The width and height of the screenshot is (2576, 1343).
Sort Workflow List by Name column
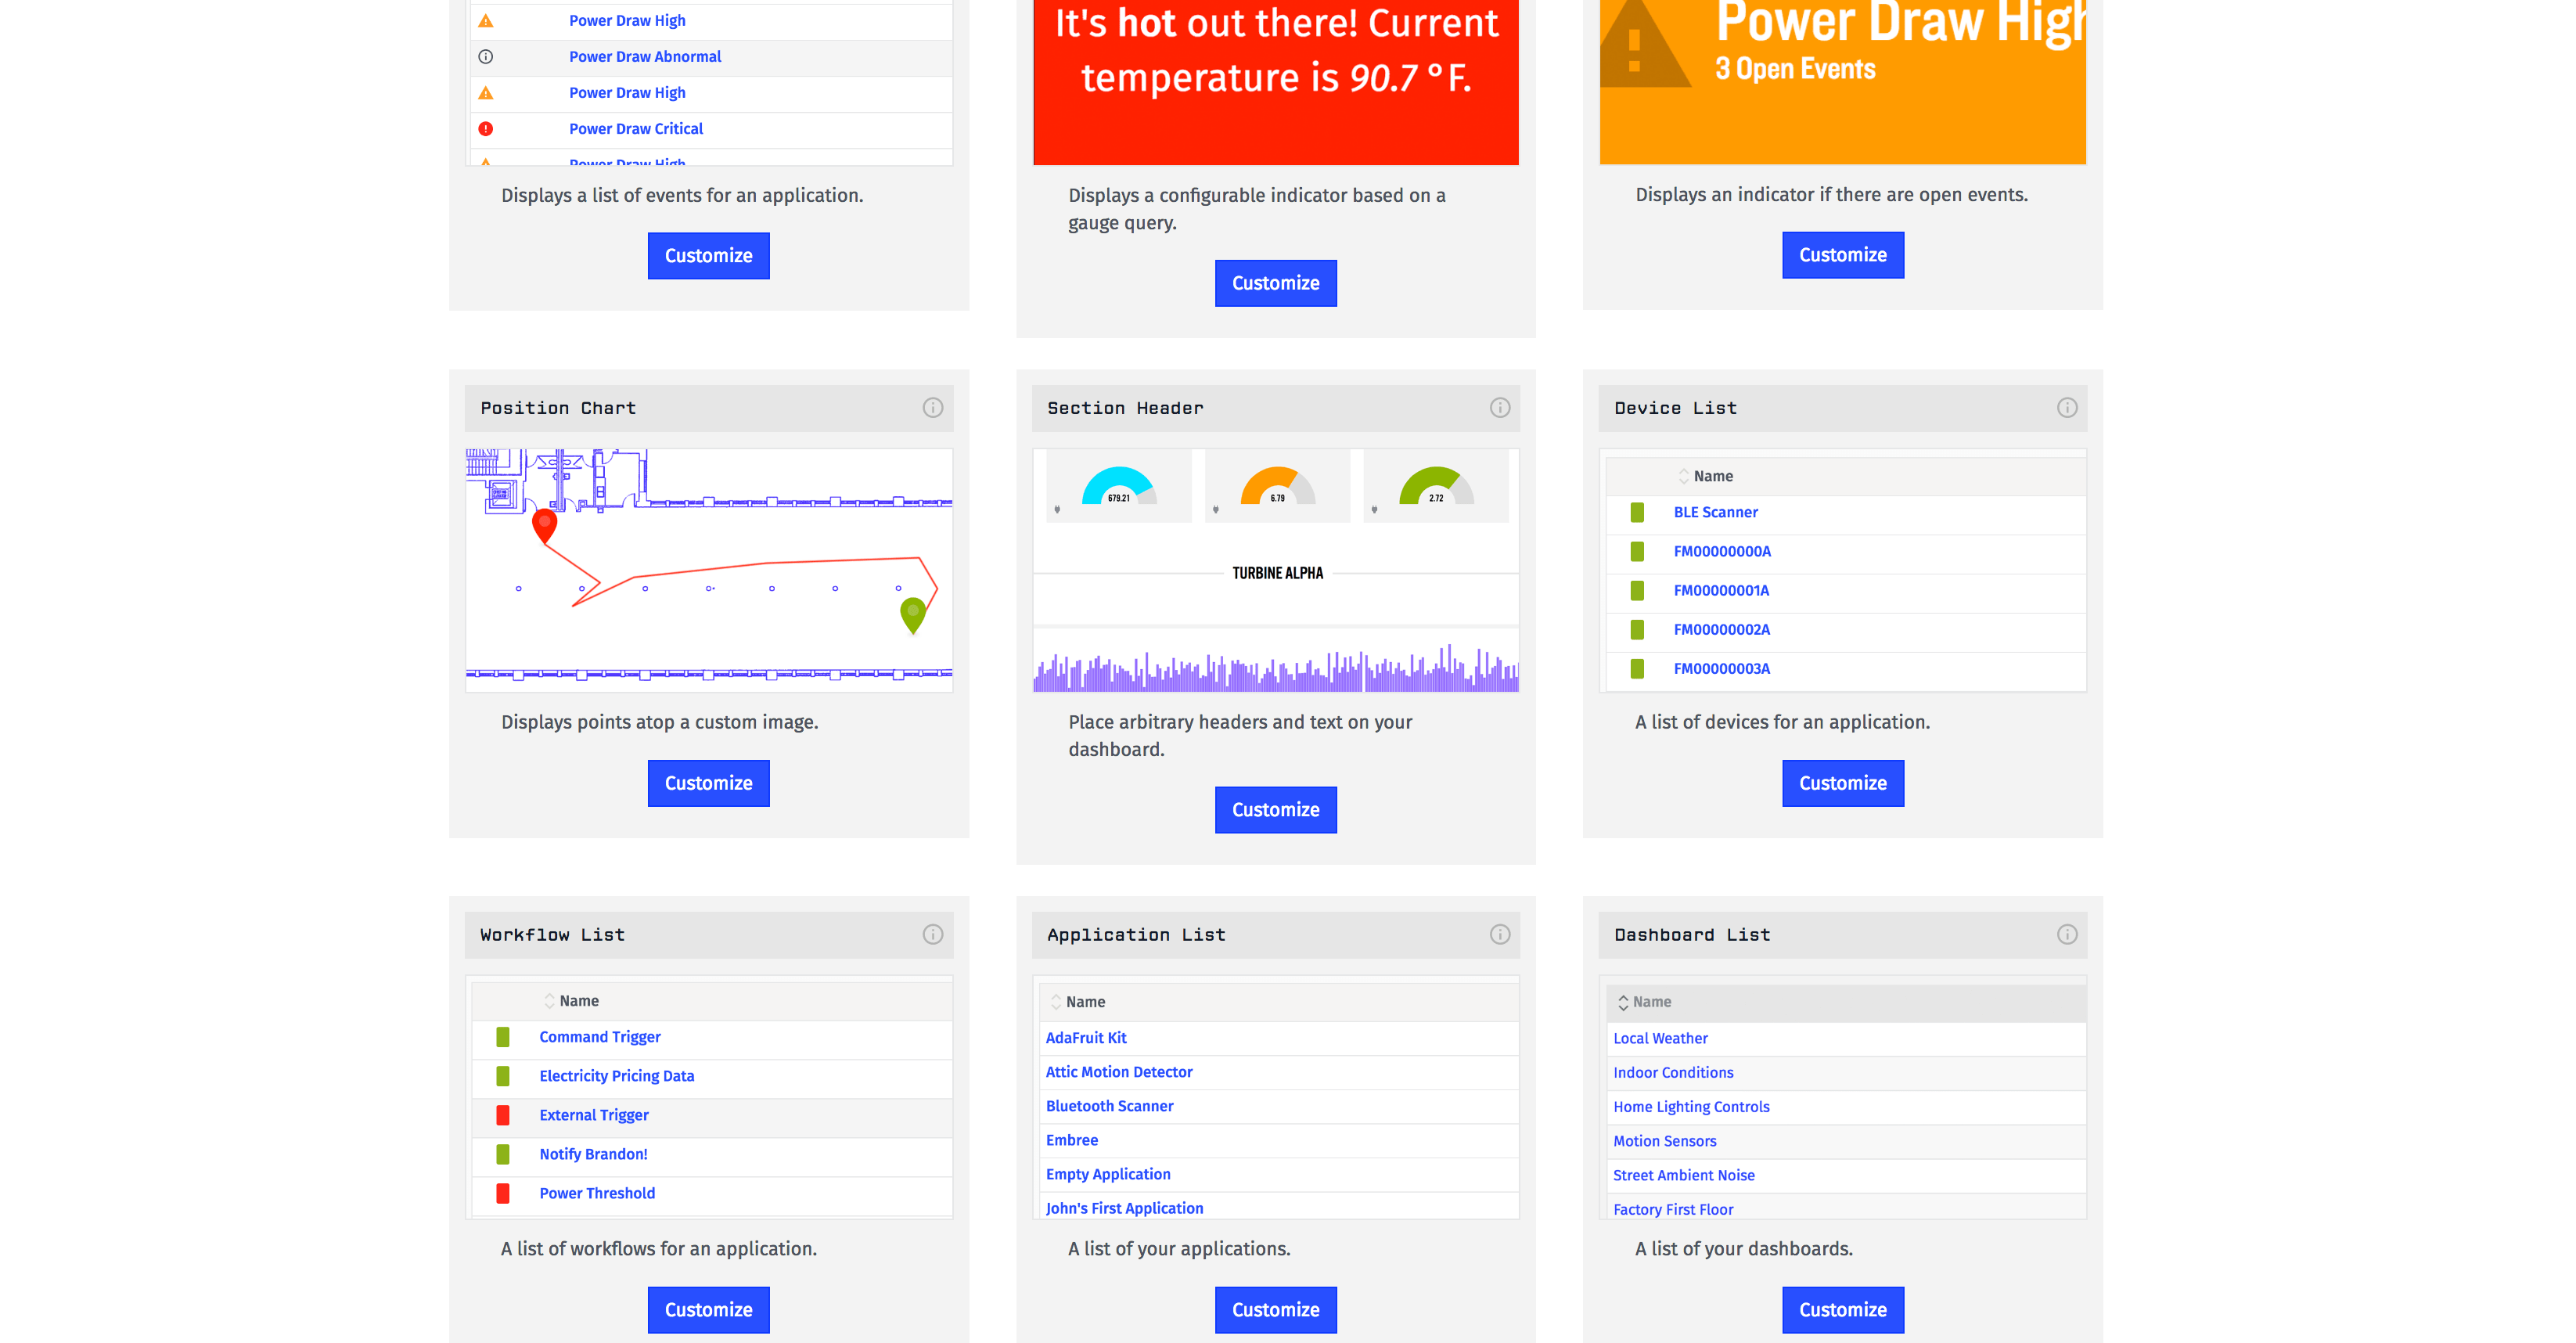point(571,1001)
